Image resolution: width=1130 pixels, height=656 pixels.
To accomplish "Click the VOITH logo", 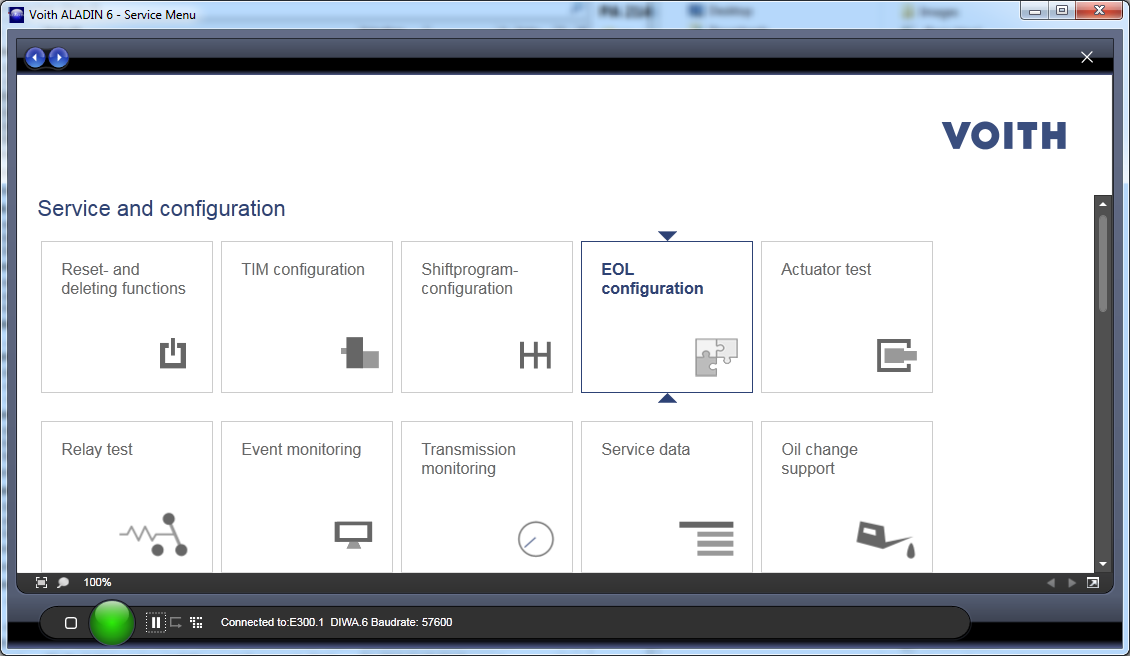I will point(1004,136).
